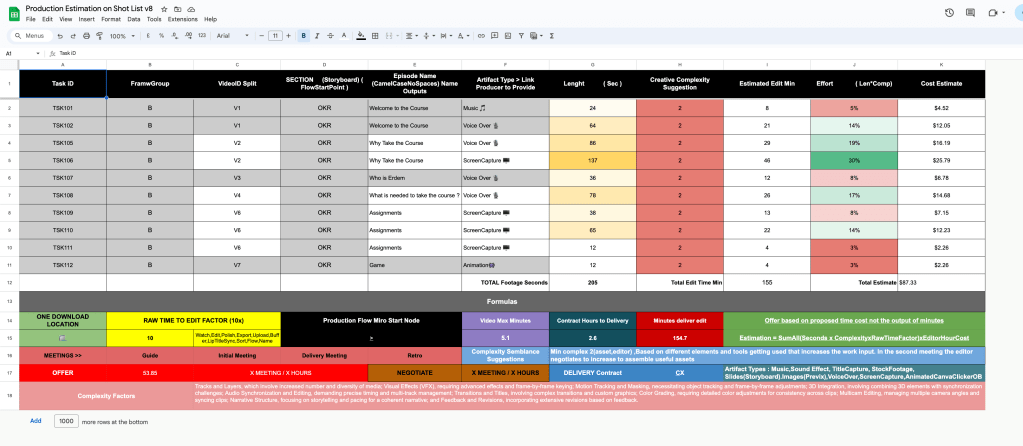
Task: Open the text color picker
Action: (x=344, y=36)
